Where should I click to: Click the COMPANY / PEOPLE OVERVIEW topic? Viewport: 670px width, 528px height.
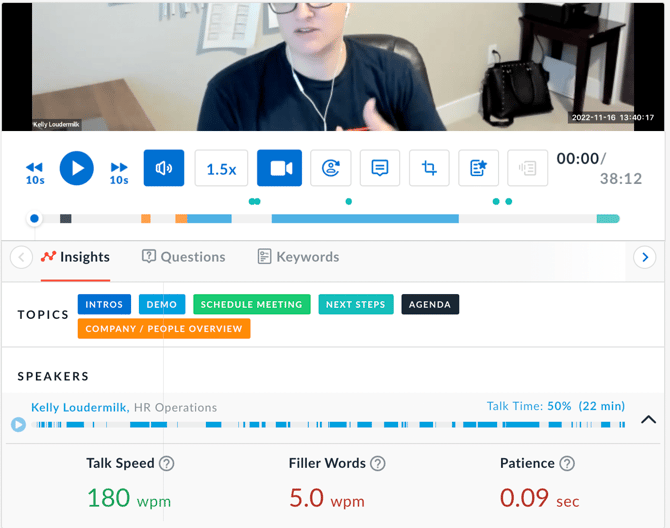[x=164, y=329]
